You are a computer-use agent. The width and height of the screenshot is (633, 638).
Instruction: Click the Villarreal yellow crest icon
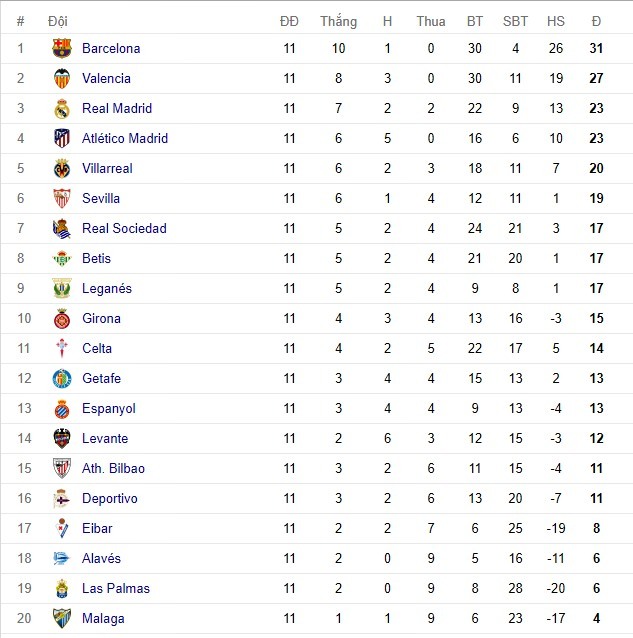coord(62,168)
